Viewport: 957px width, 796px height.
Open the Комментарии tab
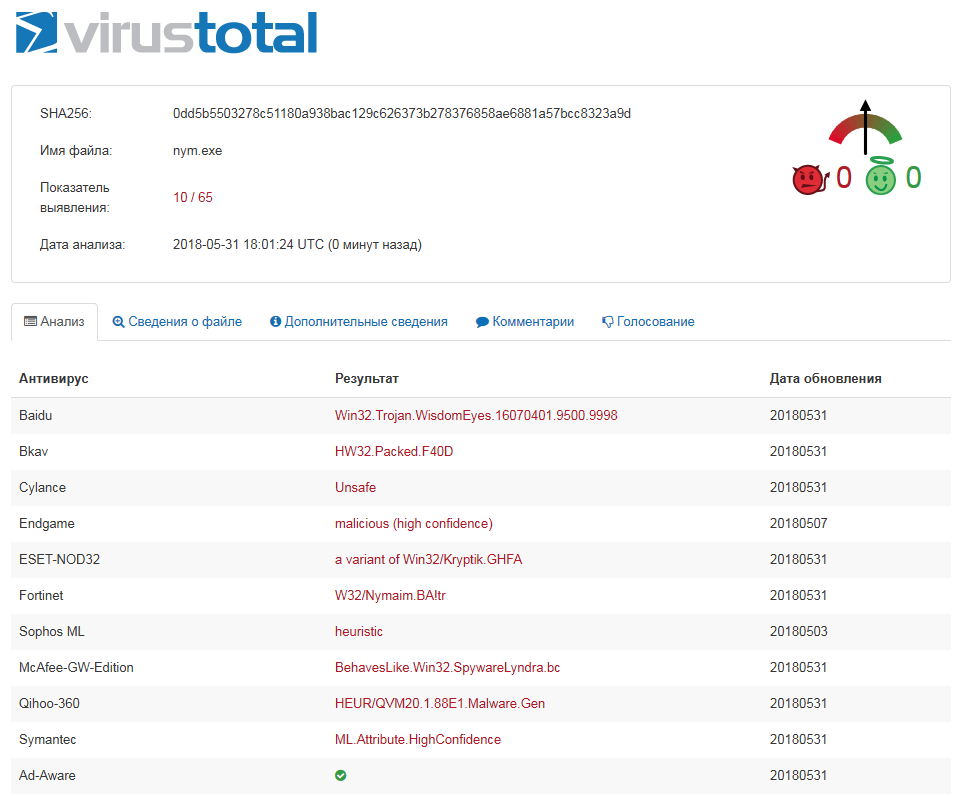pos(525,322)
